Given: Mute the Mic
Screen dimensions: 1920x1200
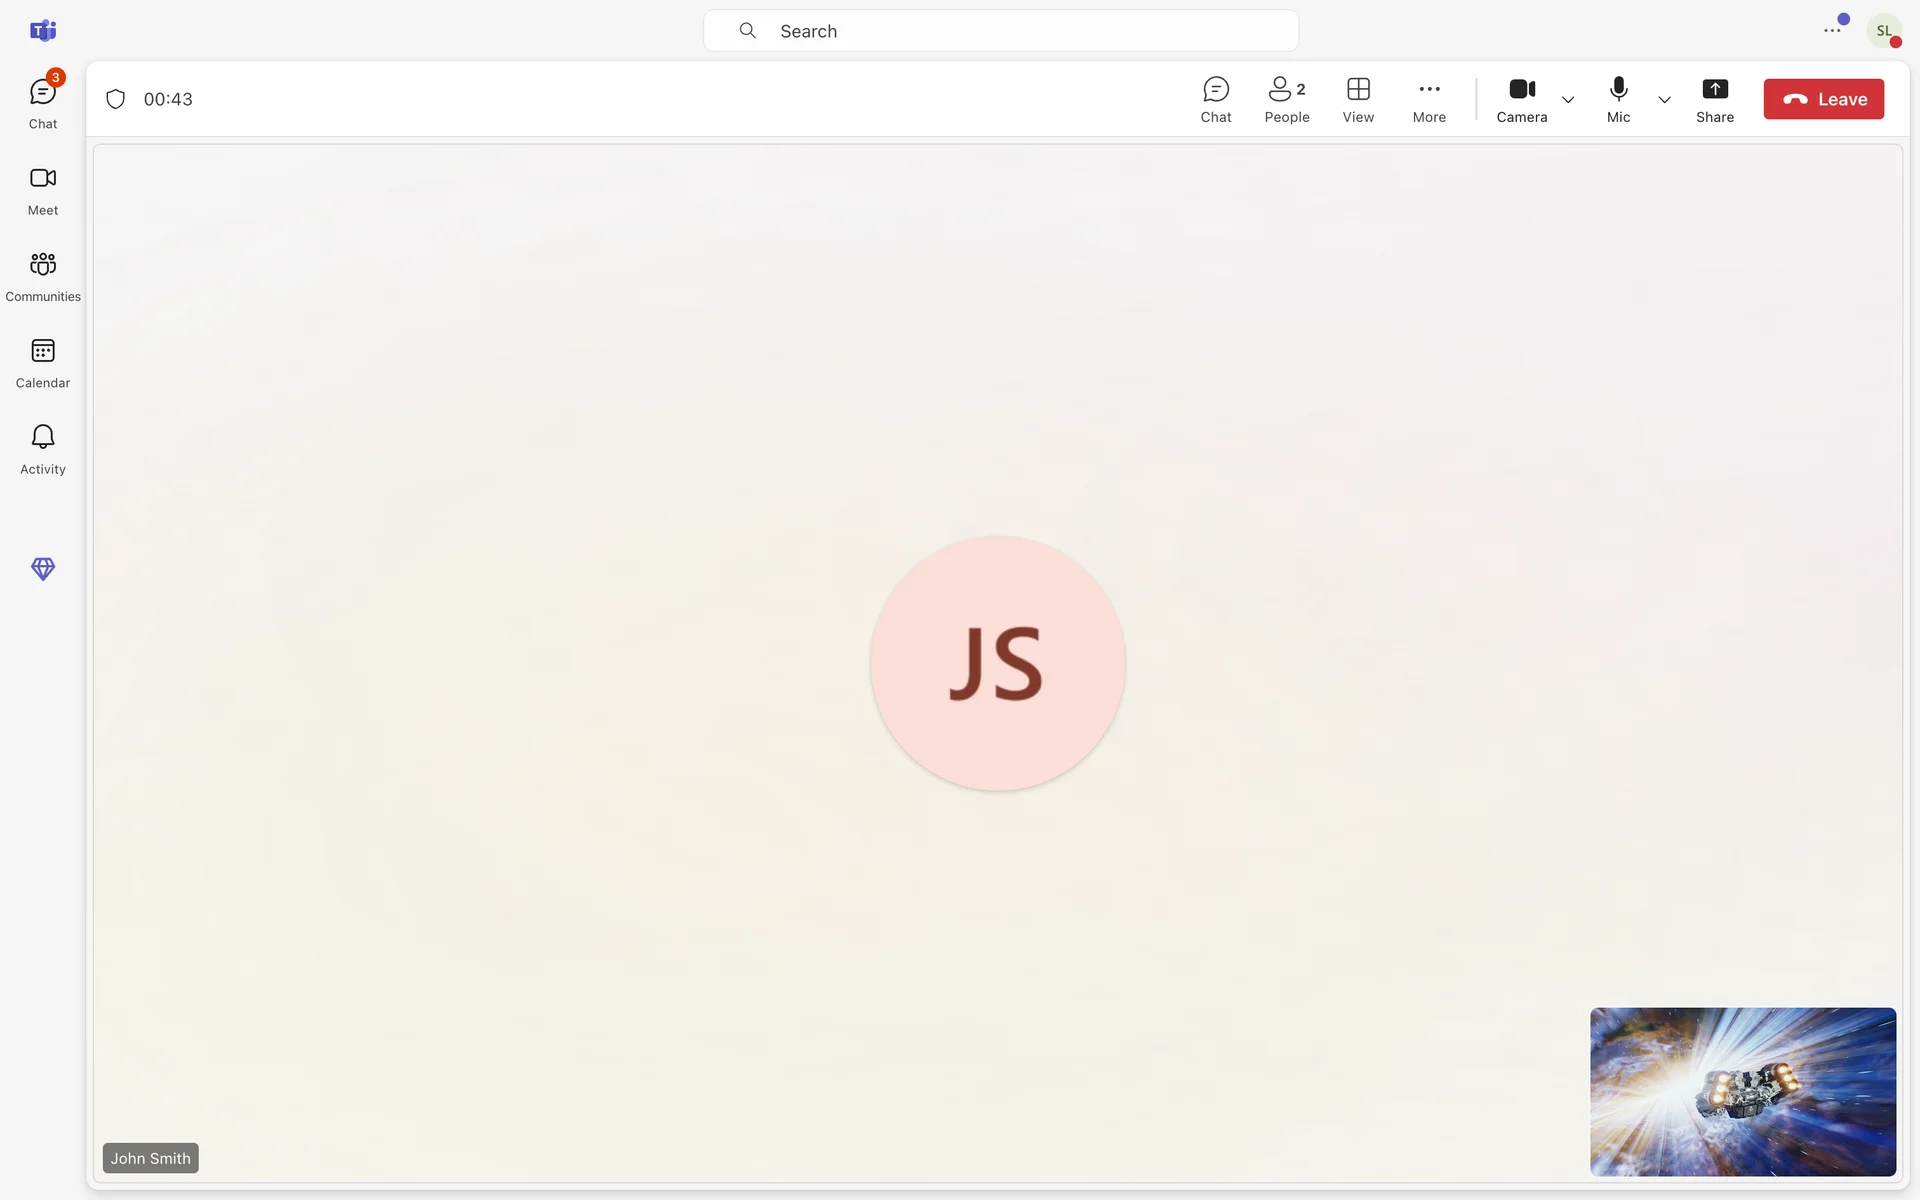Looking at the screenshot, I should coord(1618,99).
